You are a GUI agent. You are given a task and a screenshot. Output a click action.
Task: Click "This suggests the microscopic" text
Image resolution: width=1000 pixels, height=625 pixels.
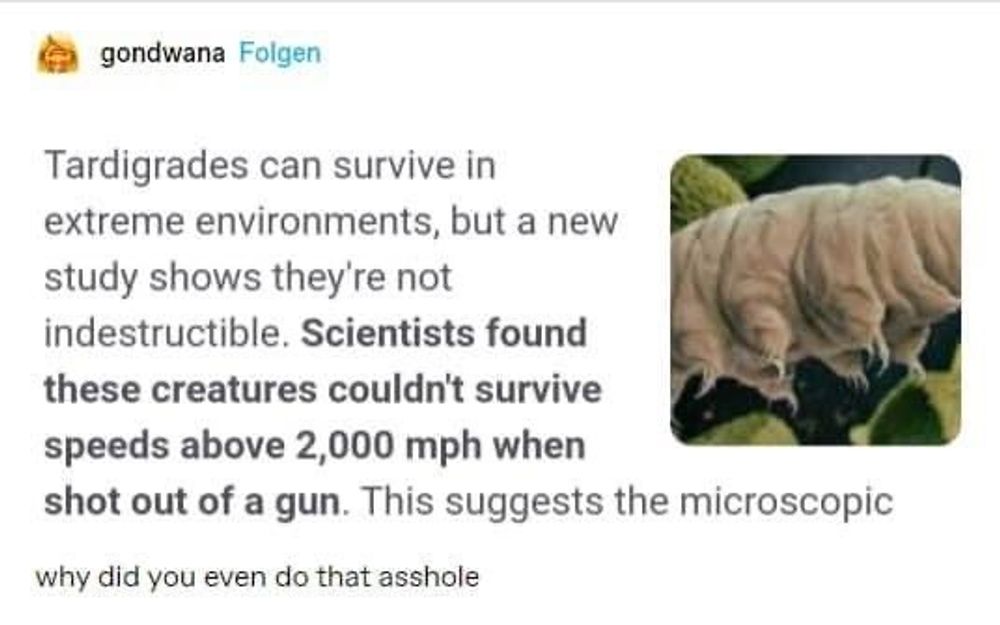pyautogui.click(x=625, y=501)
